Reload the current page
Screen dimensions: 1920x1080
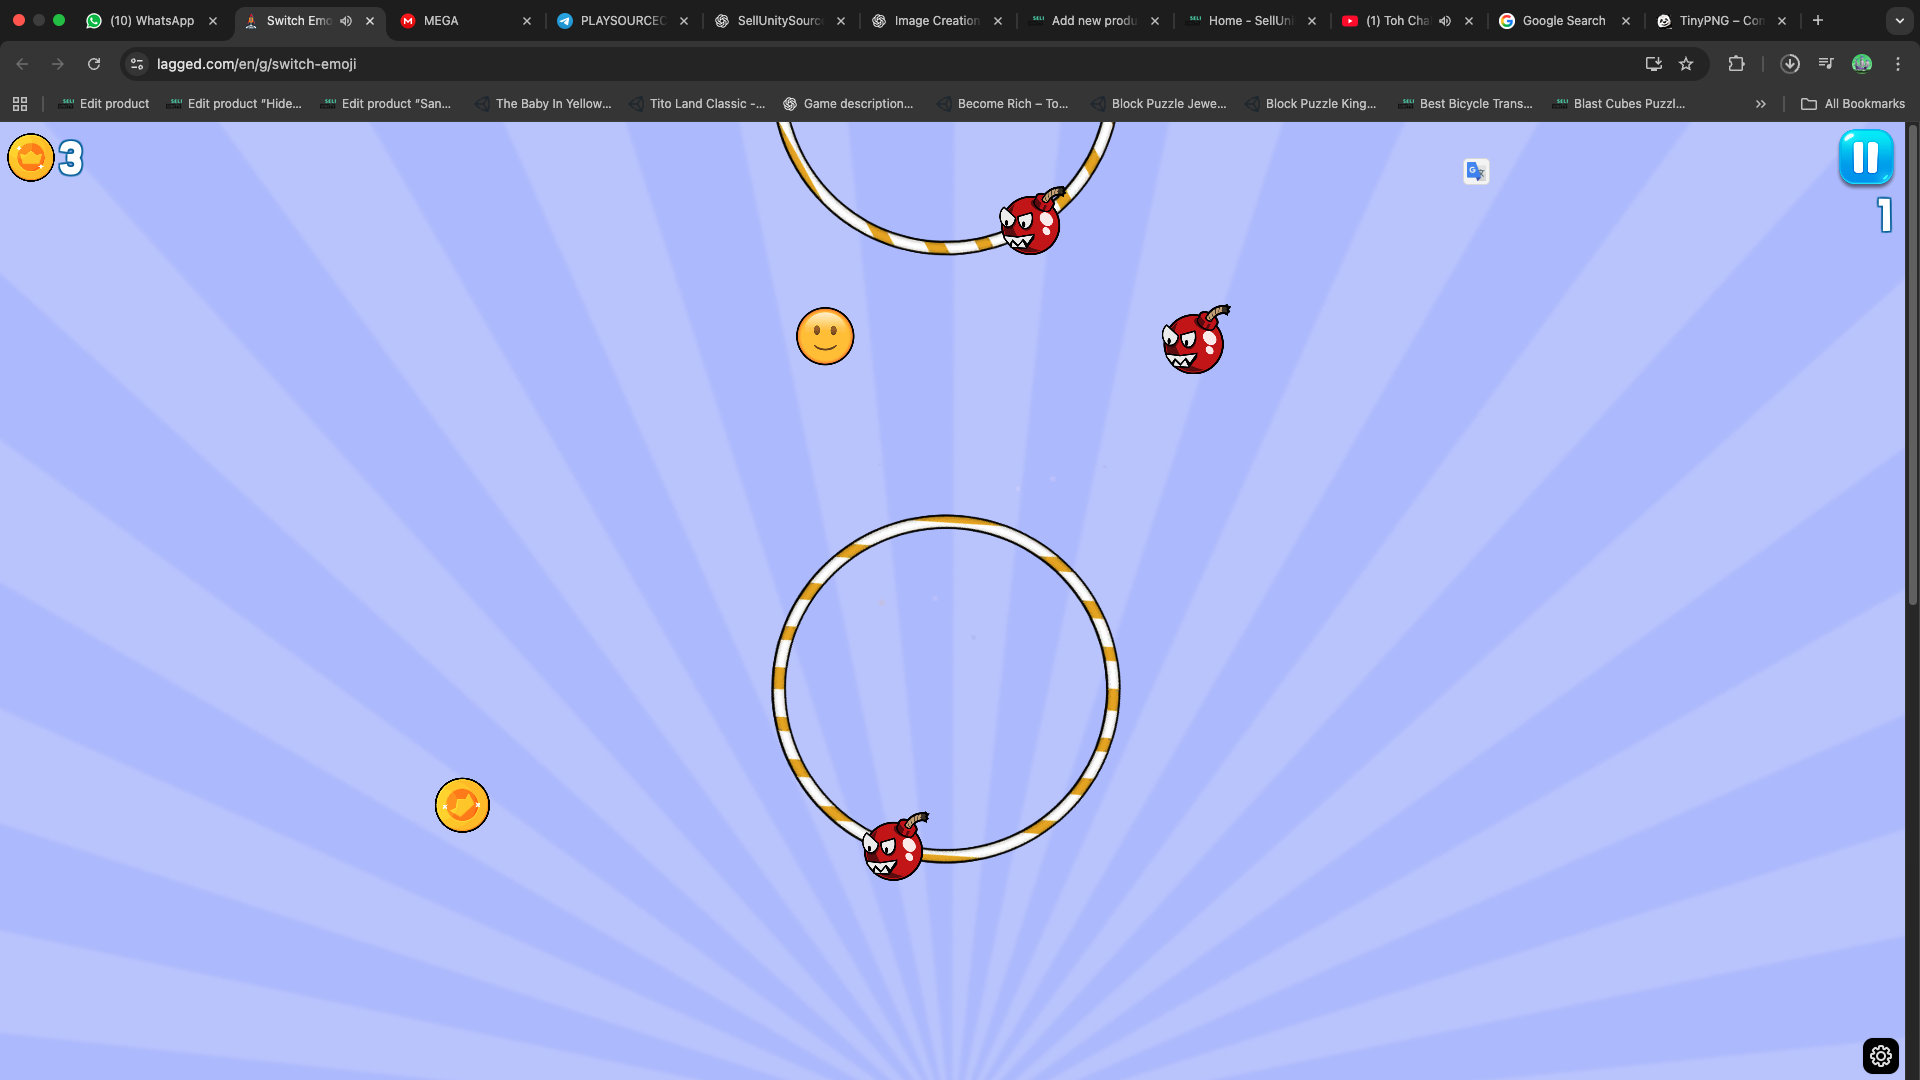[x=94, y=64]
